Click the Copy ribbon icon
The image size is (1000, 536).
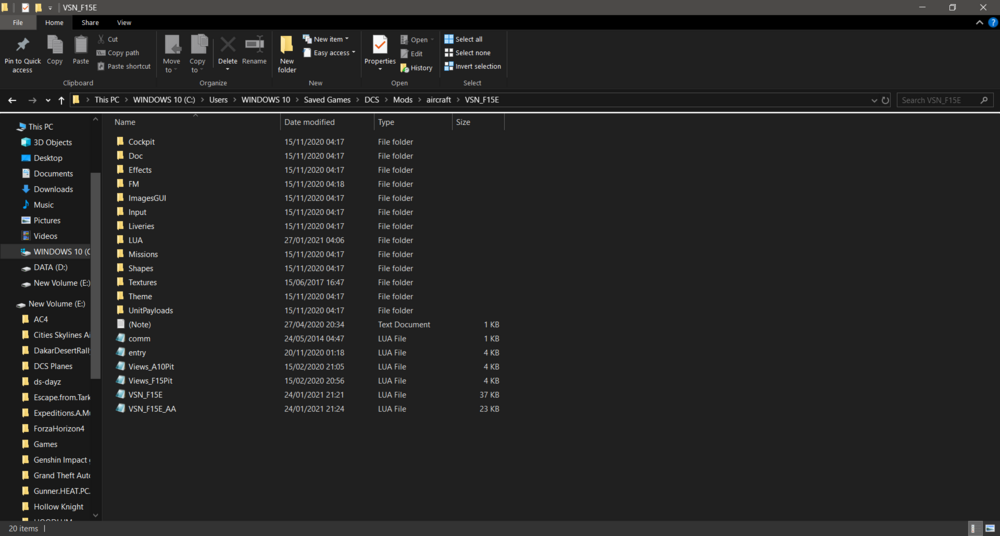point(55,50)
